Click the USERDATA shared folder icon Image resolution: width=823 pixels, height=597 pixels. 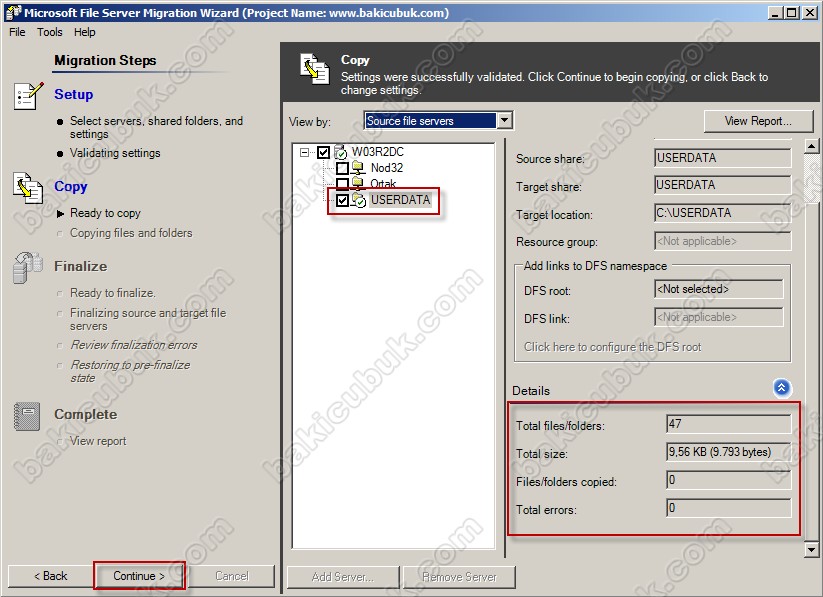pos(358,200)
